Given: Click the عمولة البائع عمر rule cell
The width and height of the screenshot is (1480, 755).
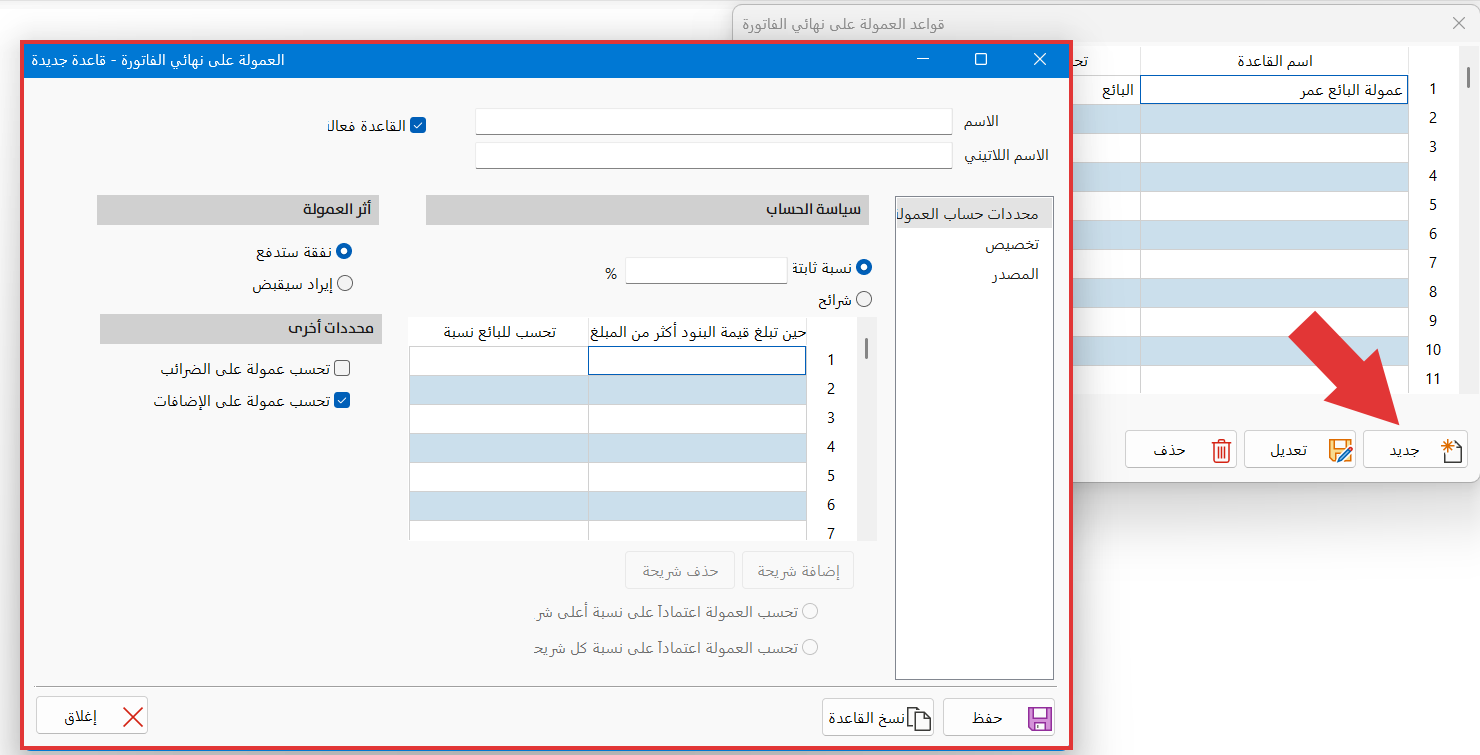Looking at the screenshot, I should coord(1274,90).
